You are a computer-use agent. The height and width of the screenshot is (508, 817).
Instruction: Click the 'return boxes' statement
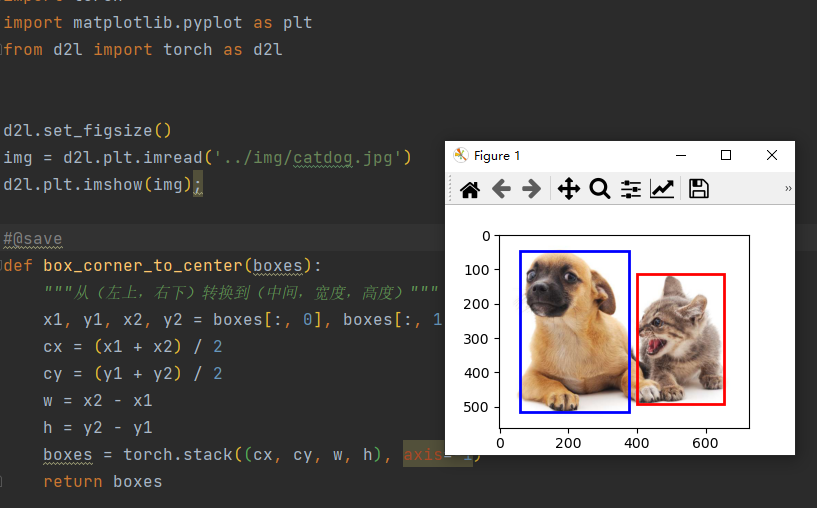[103, 482]
